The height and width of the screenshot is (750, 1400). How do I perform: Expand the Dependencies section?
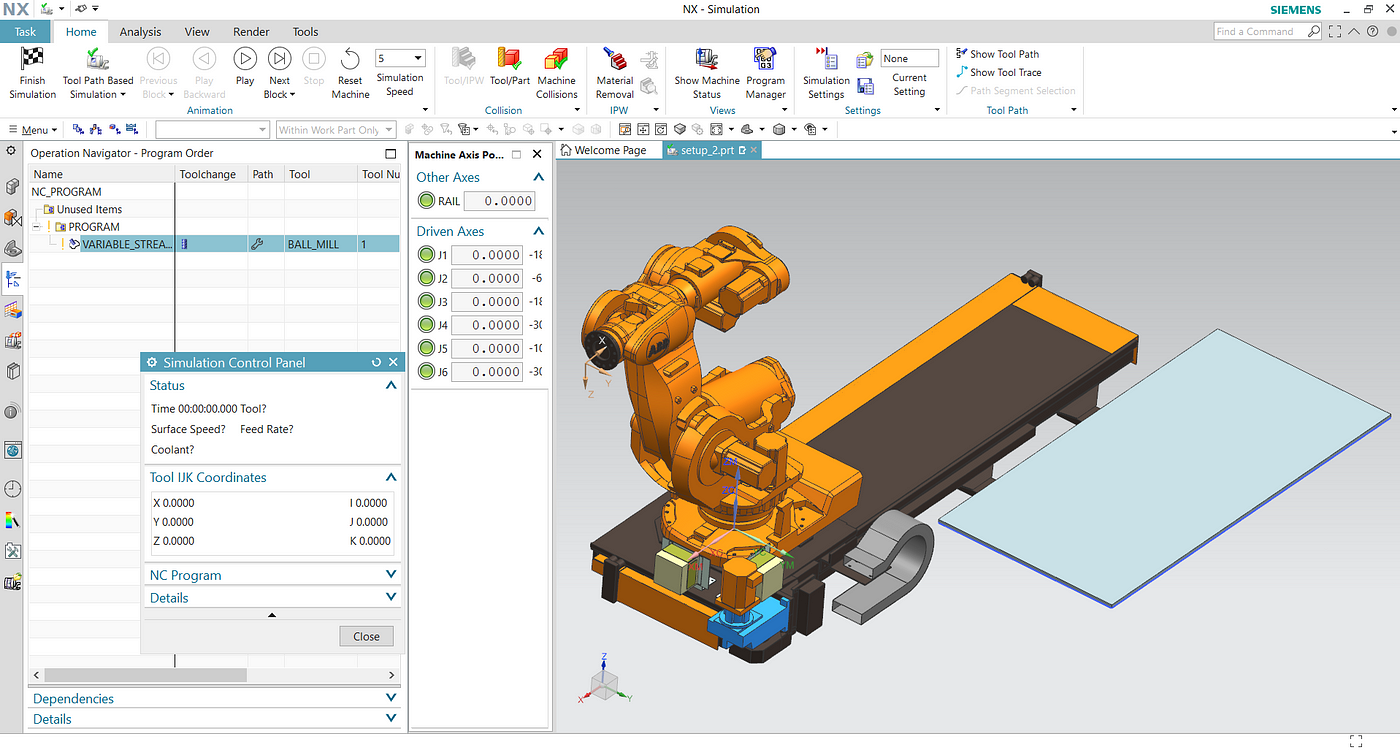click(391, 699)
